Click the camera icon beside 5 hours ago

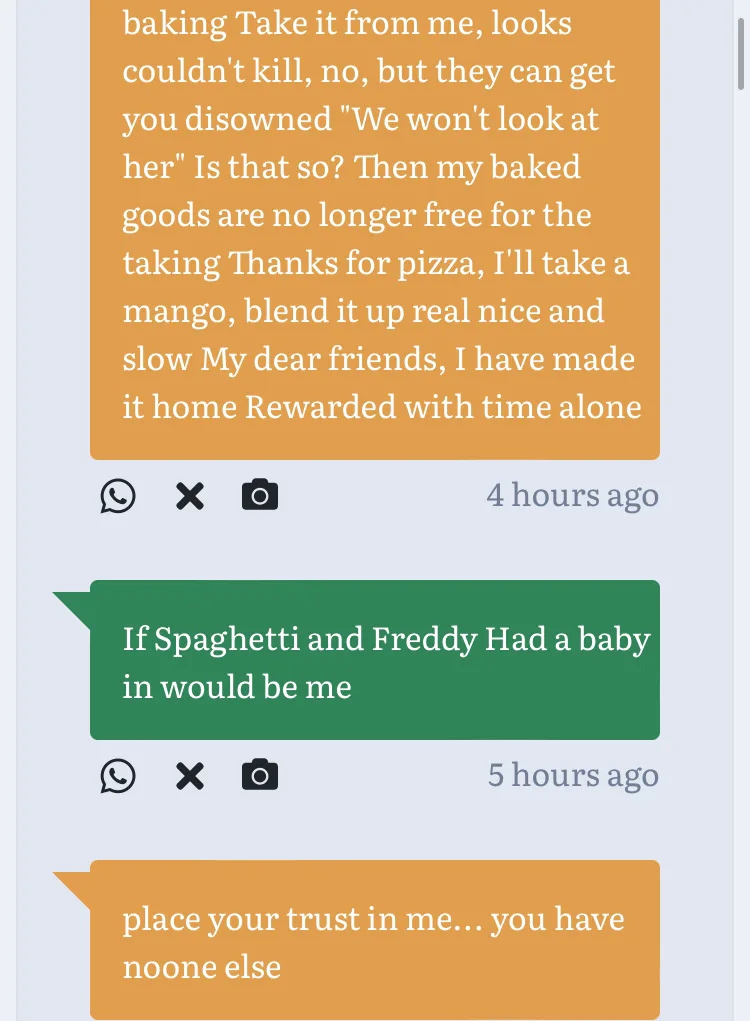point(260,775)
